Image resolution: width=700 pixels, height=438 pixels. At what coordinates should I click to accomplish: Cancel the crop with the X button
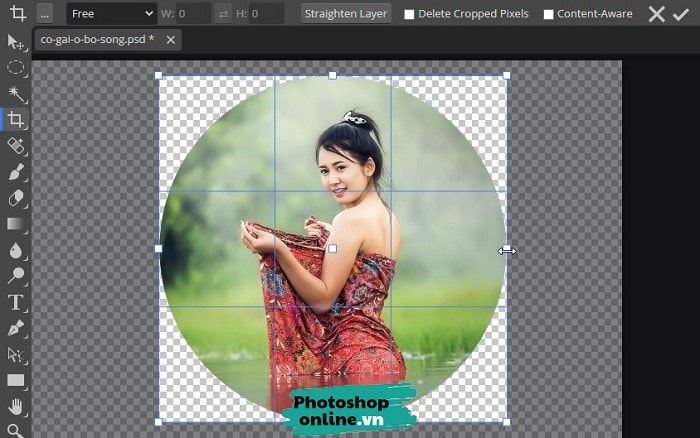pyautogui.click(x=656, y=14)
